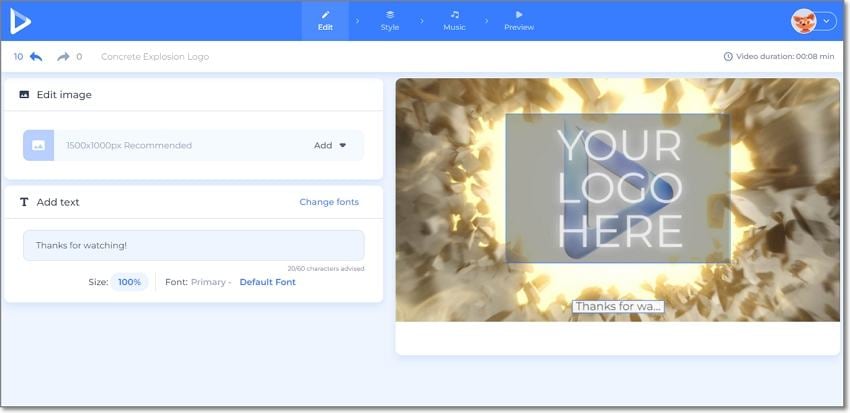The width and height of the screenshot is (850, 413).
Task: Select the Thanks for wa... text box in preview
Action: pyautogui.click(x=618, y=306)
